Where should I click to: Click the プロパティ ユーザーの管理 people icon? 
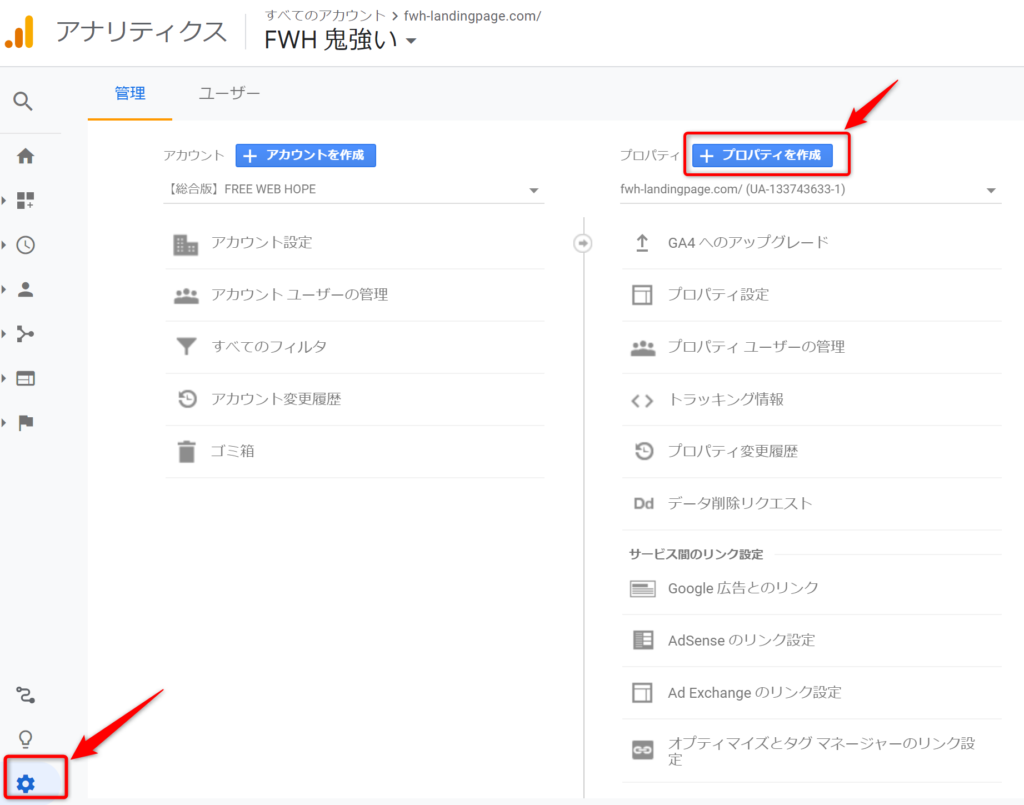643,348
